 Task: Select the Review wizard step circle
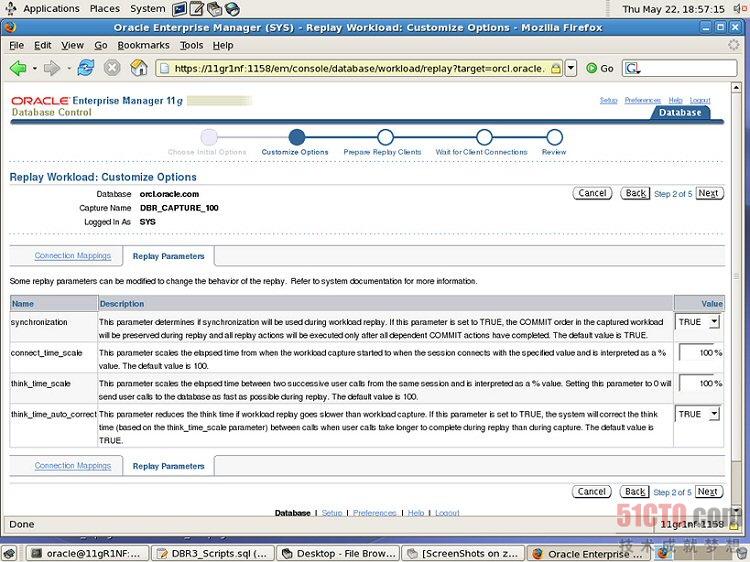click(554, 137)
